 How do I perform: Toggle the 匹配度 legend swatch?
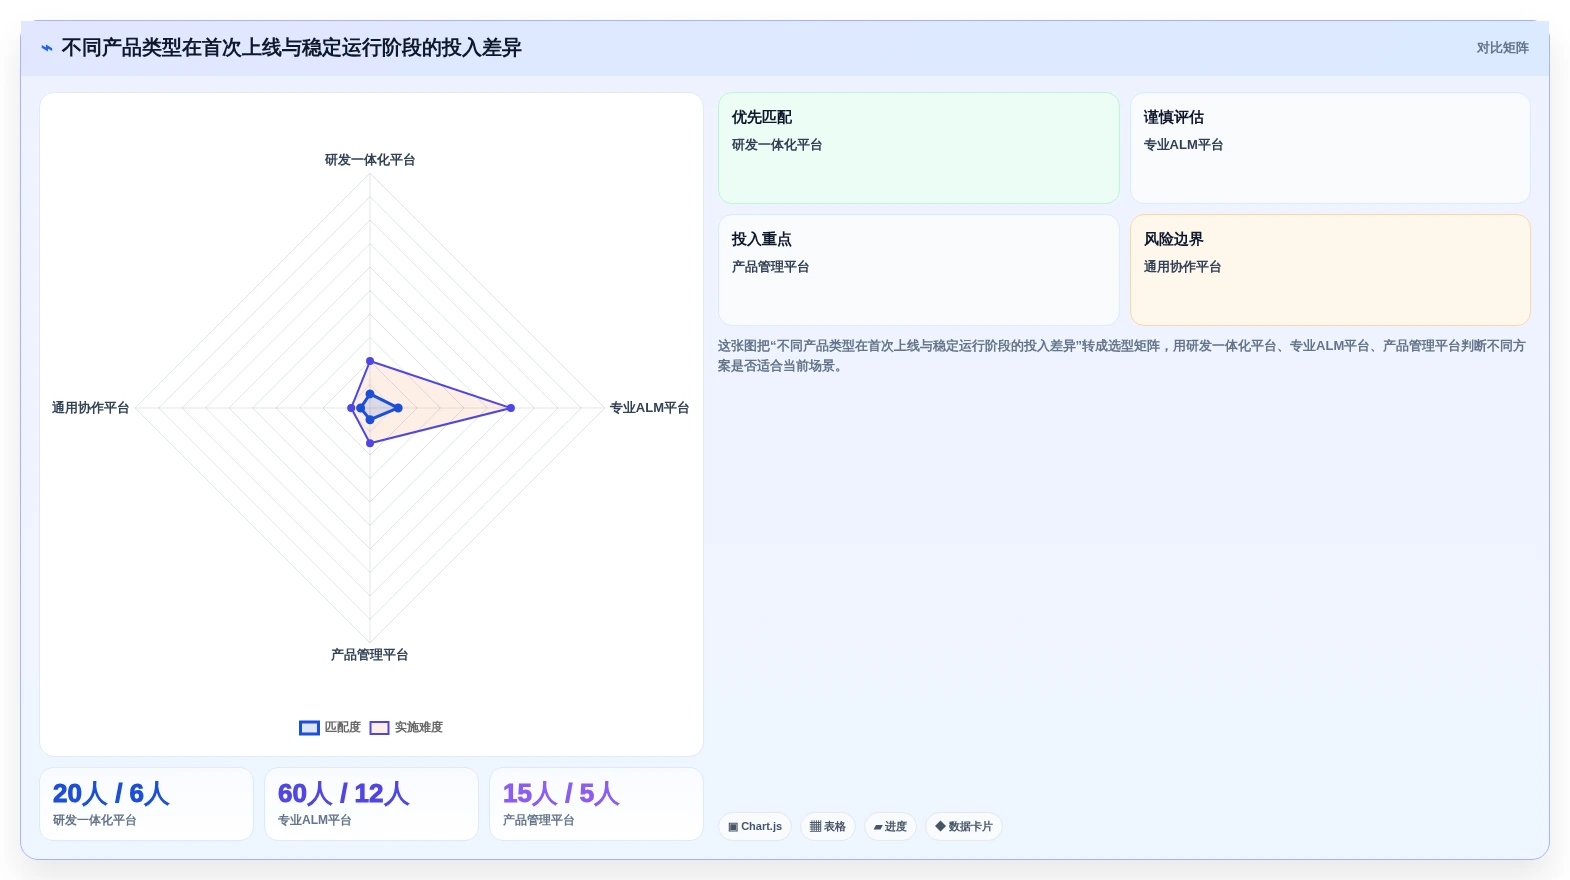click(309, 728)
